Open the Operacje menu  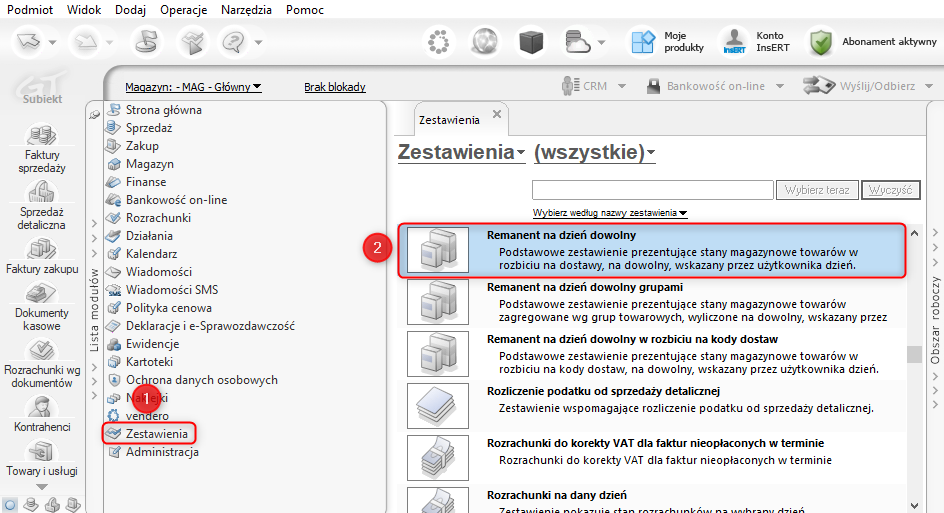tap(184, 10)
